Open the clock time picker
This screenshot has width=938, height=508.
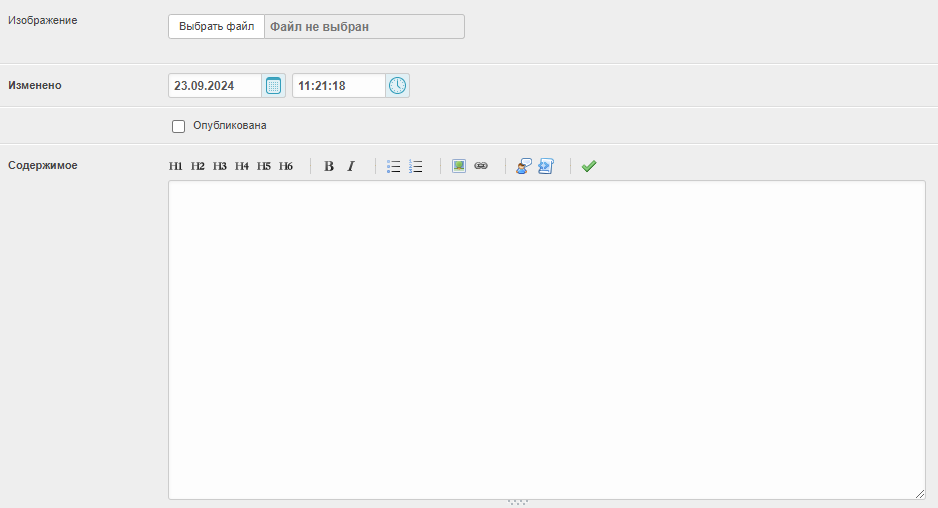[397, 86]
